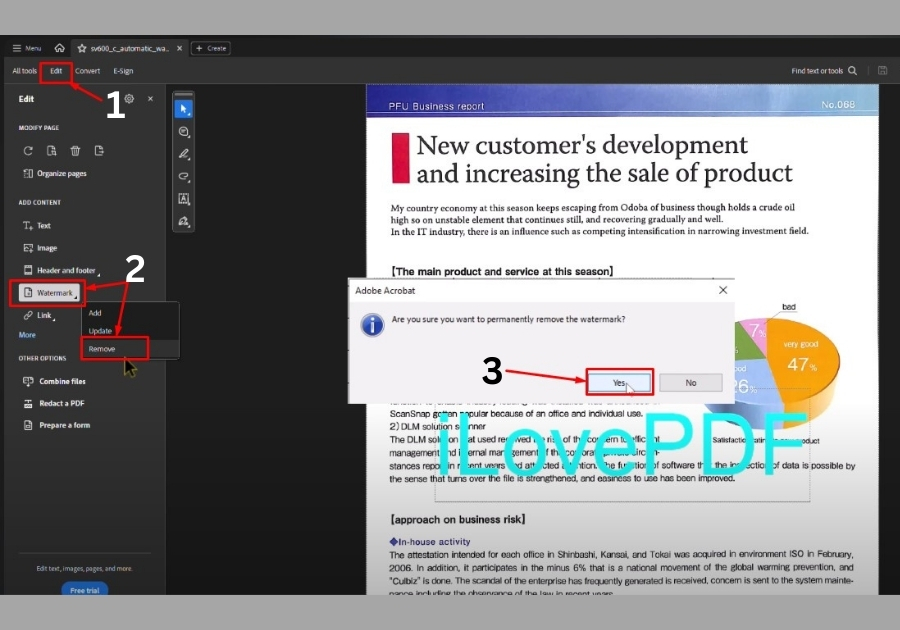900x630 pixels.
Task: Close the Edit side panel
Action: [x=150, y=99]
